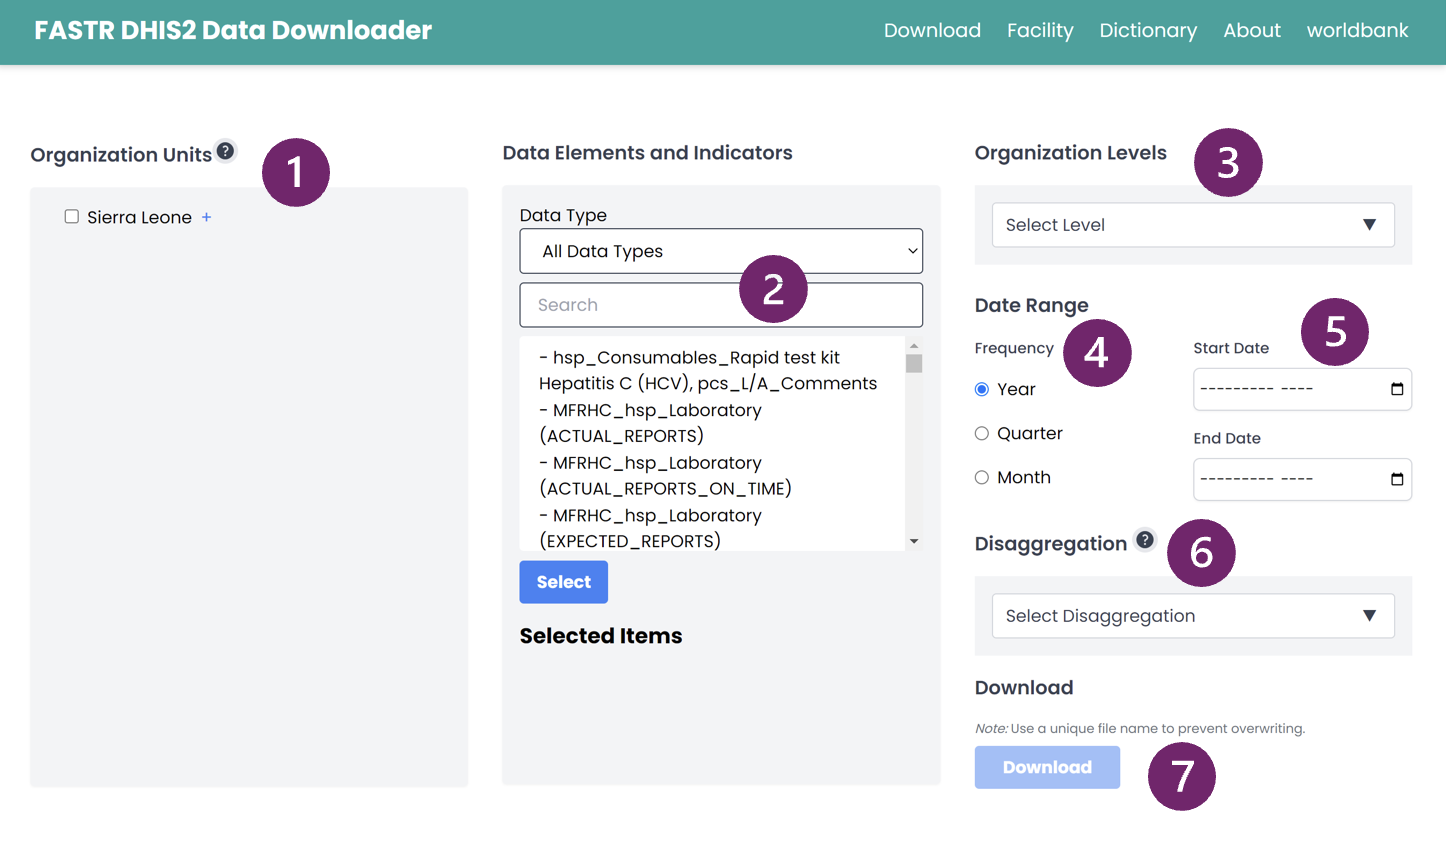Open the Select Level dropdown
Image resolution: width=1446 pixels, height=846 pixels.
tap(1193, 225)
